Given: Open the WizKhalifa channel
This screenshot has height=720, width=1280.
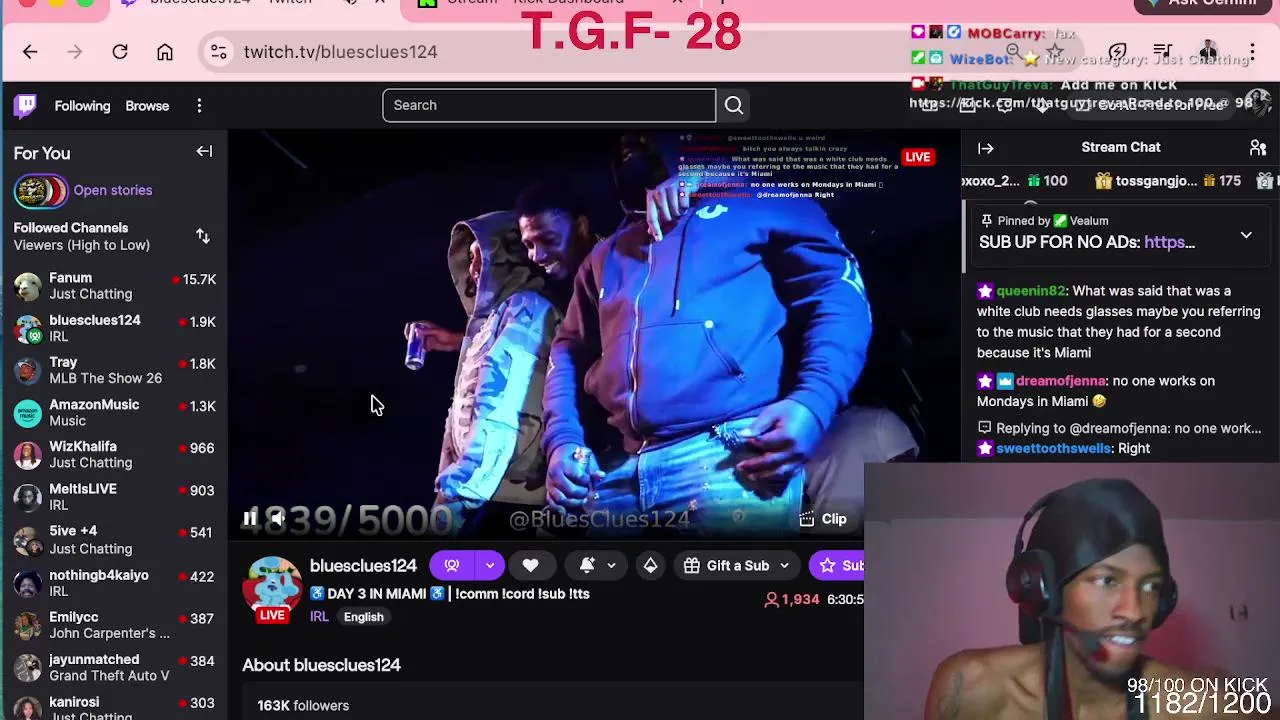Looking at the screenshot, I should (x=114, y=454).
